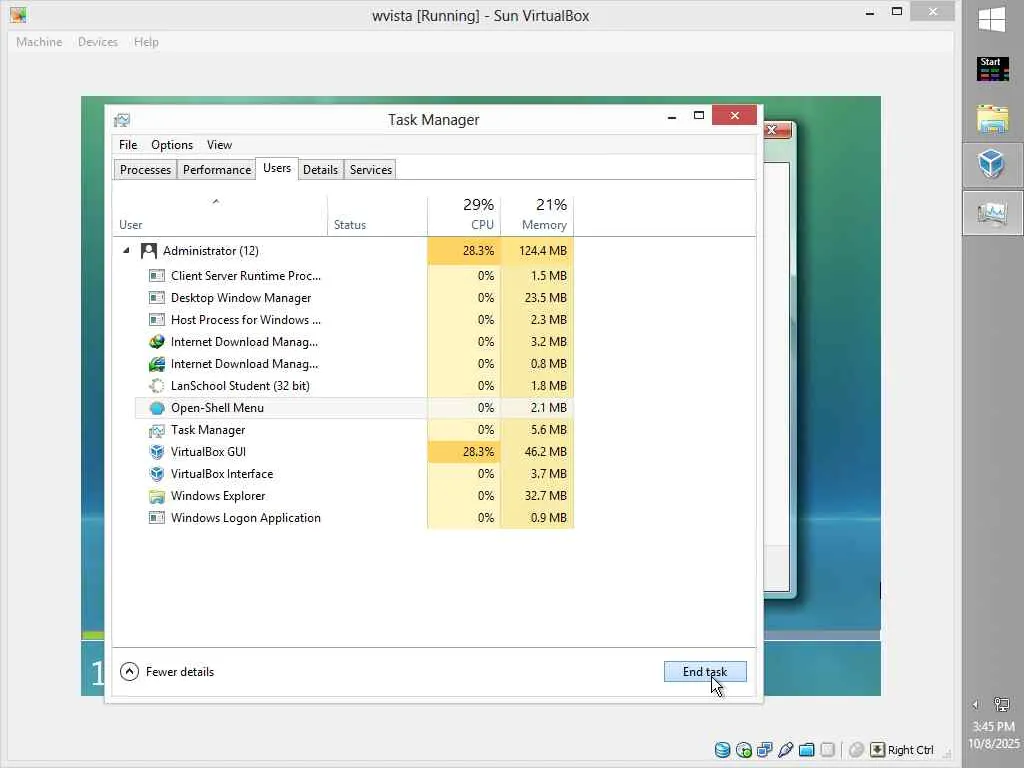Click the End task button

[705, 672]
